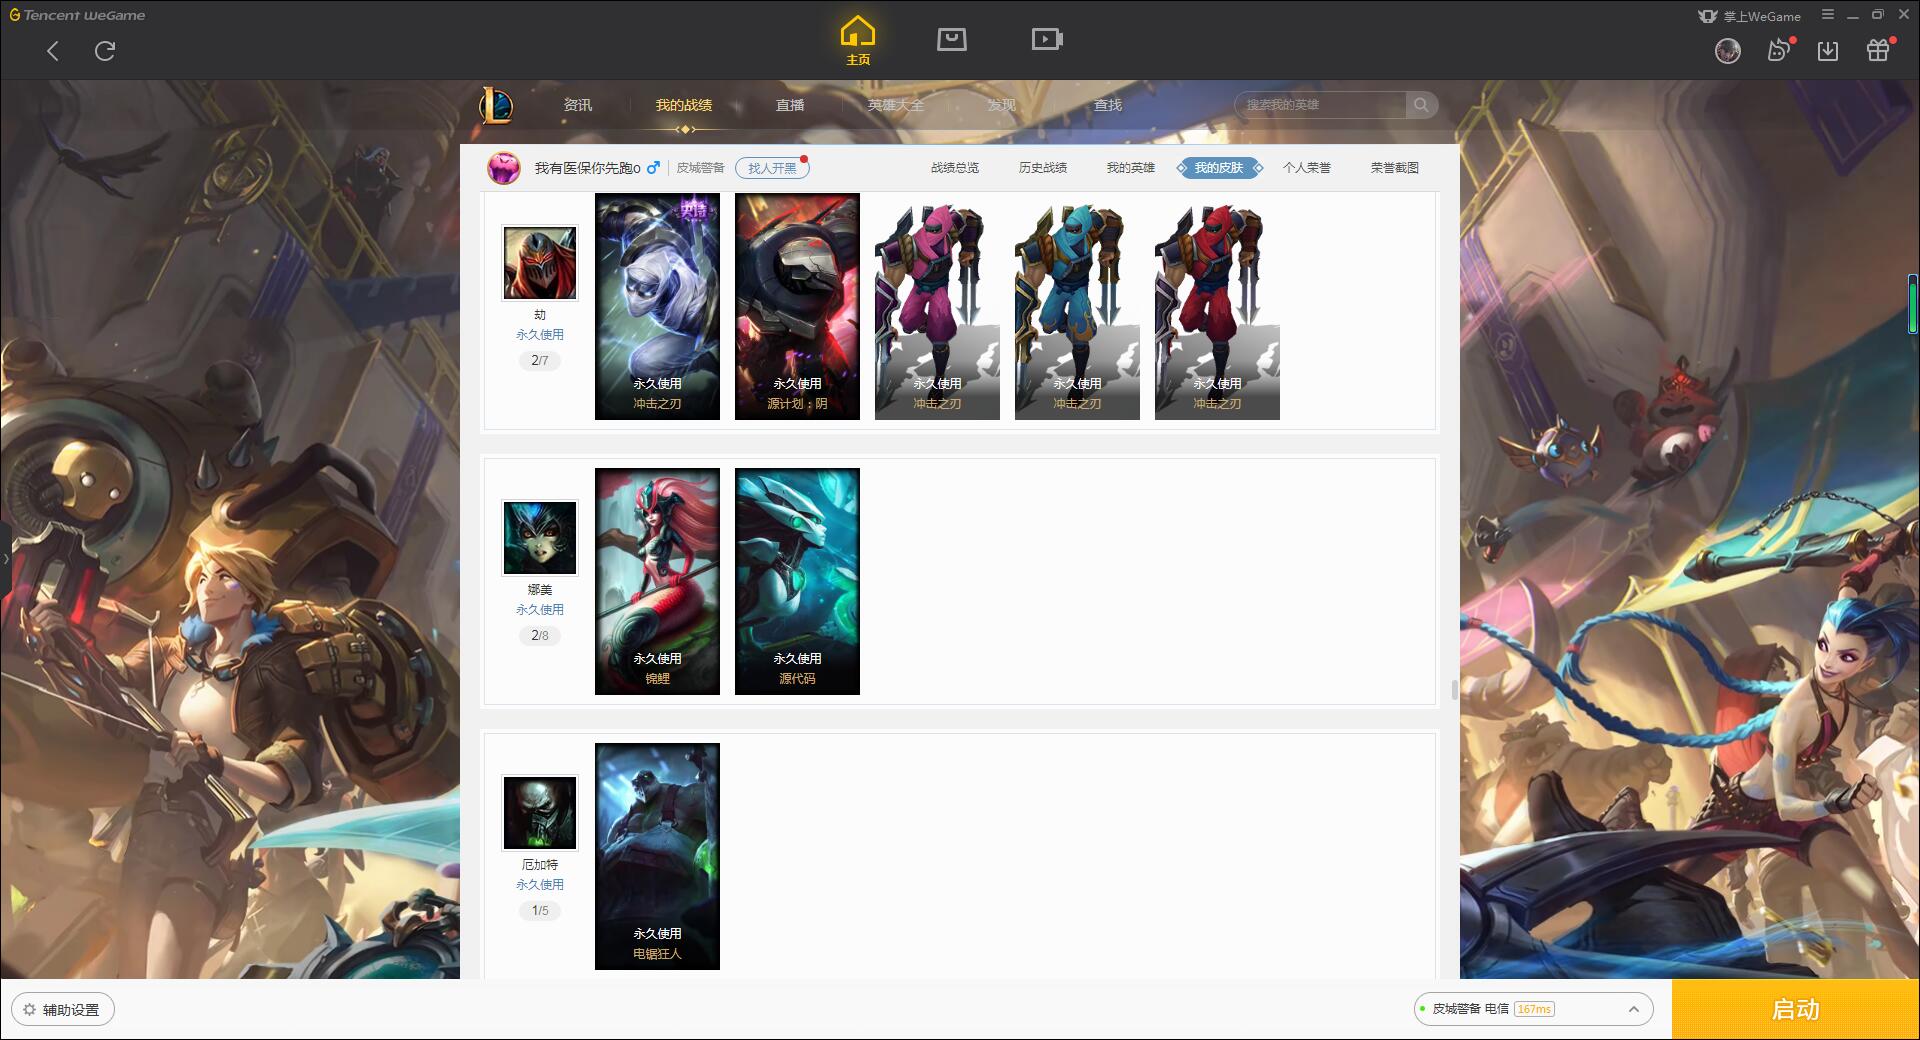Expand the left edge side panel arrow
1920x1040 pixels.
(5, 559)
